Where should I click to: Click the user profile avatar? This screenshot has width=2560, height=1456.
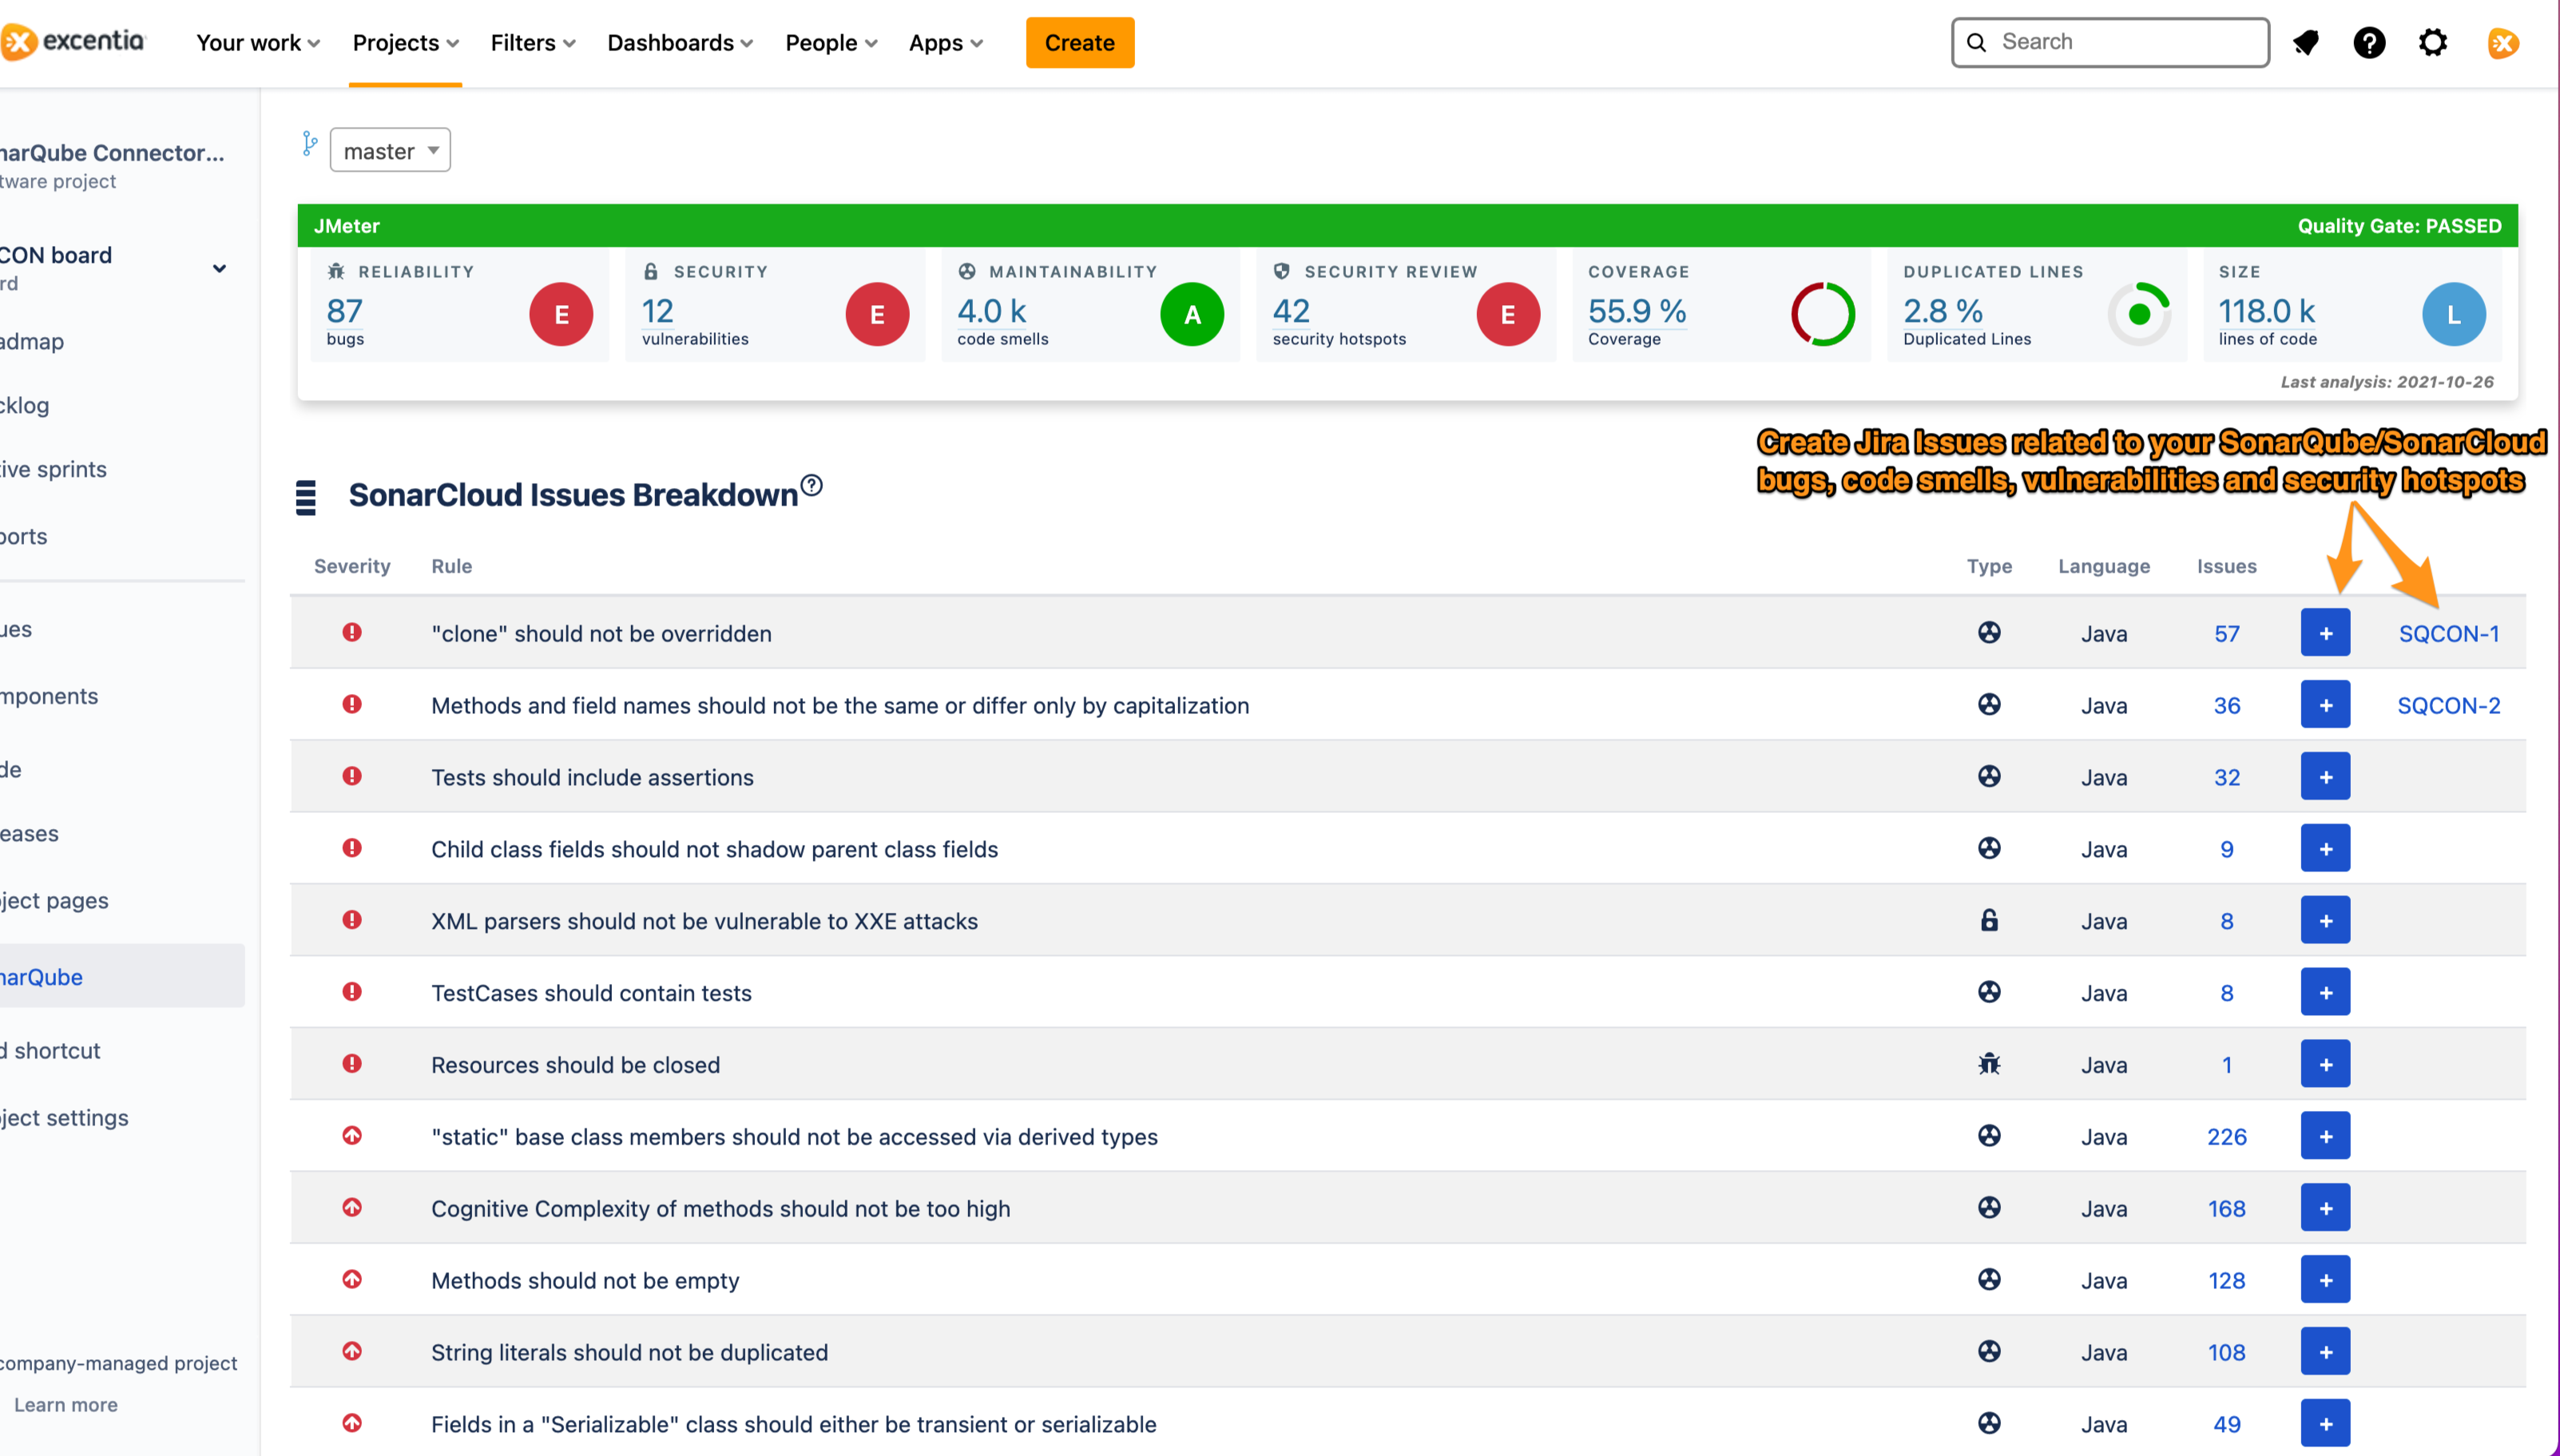(2503, 43)
